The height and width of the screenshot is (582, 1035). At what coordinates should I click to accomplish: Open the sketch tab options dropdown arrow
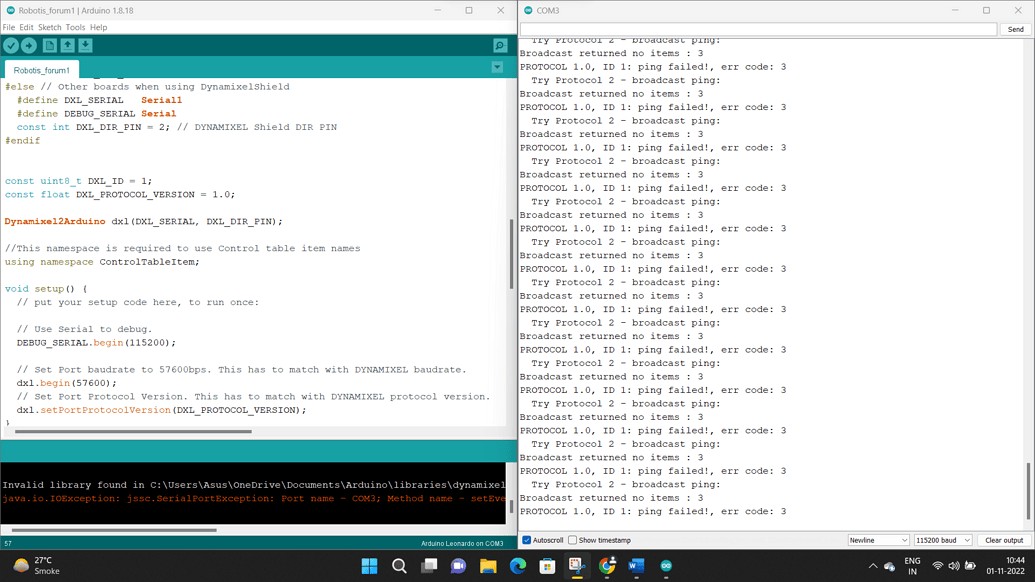tap(496, 66)
